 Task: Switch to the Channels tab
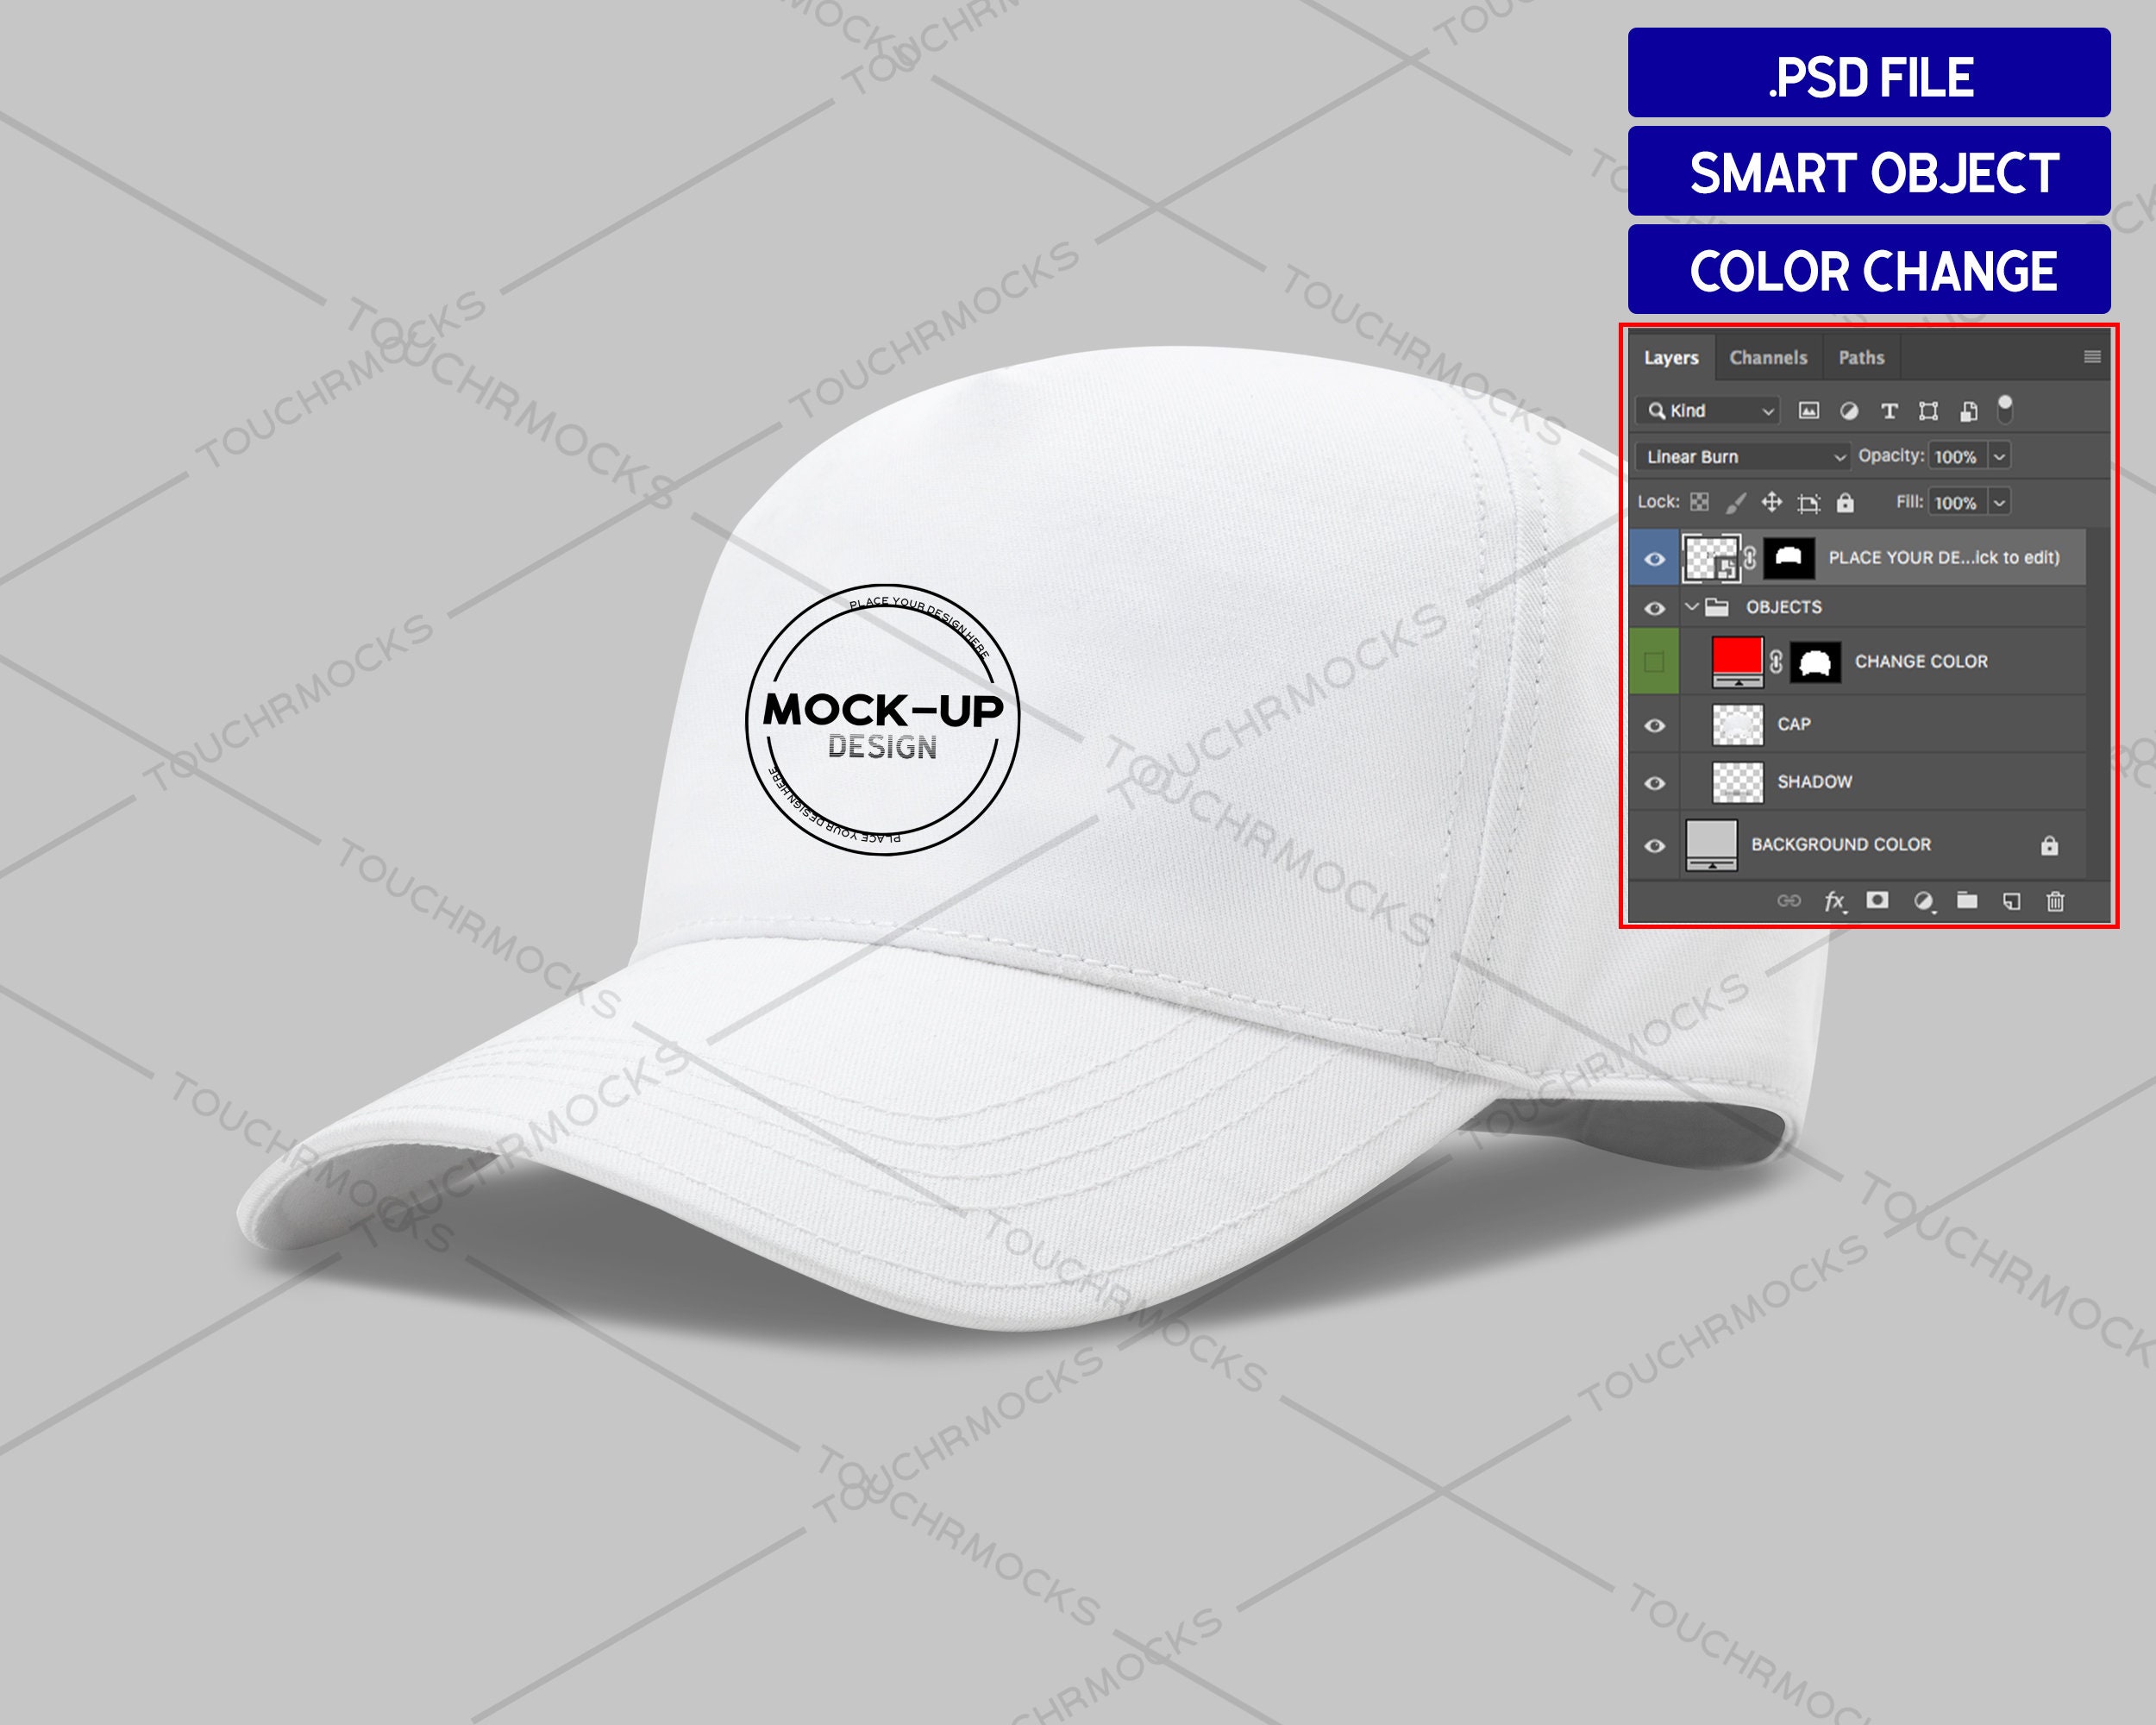1767,358
